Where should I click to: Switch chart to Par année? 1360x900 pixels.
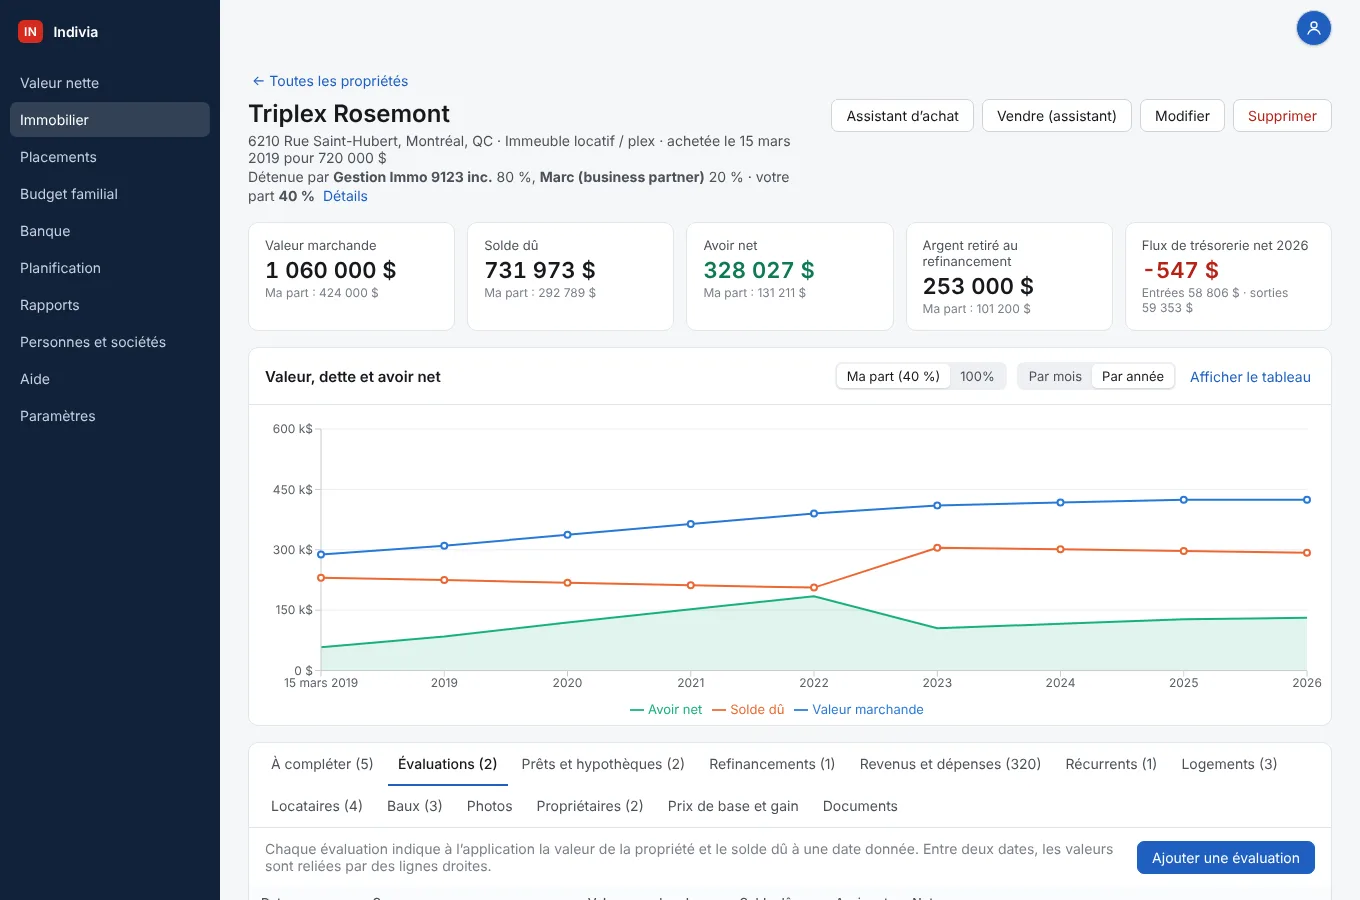(1133, 377)
